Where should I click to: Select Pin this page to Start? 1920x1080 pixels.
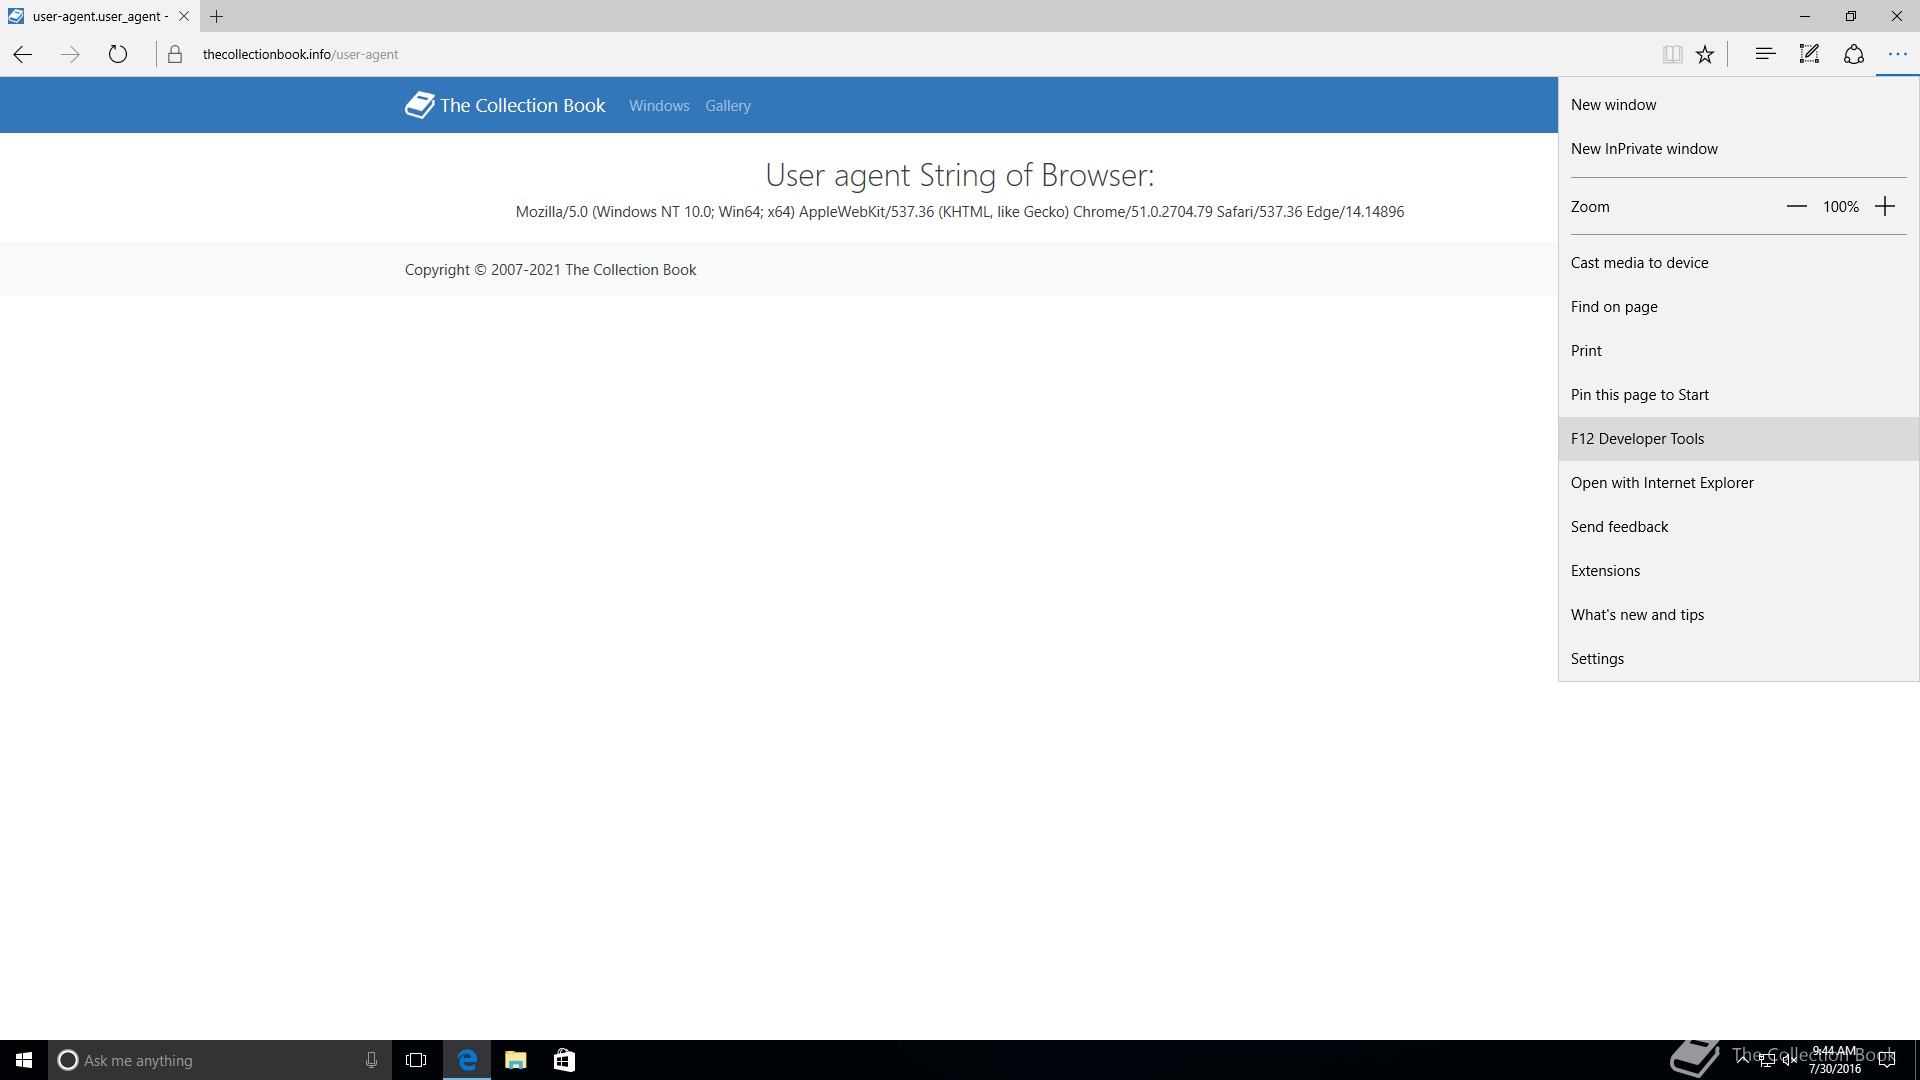coord(1738,395)
